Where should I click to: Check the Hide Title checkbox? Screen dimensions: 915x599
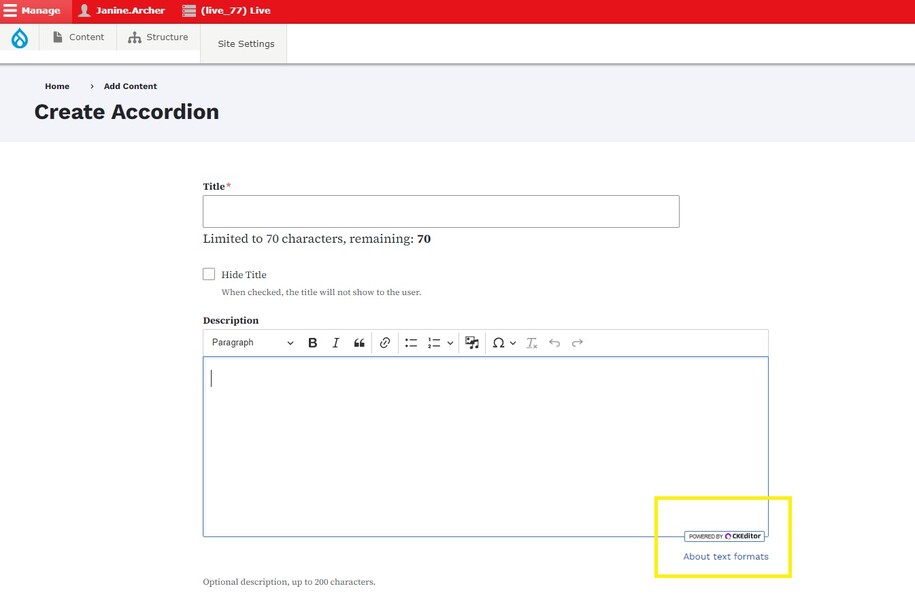209,274
